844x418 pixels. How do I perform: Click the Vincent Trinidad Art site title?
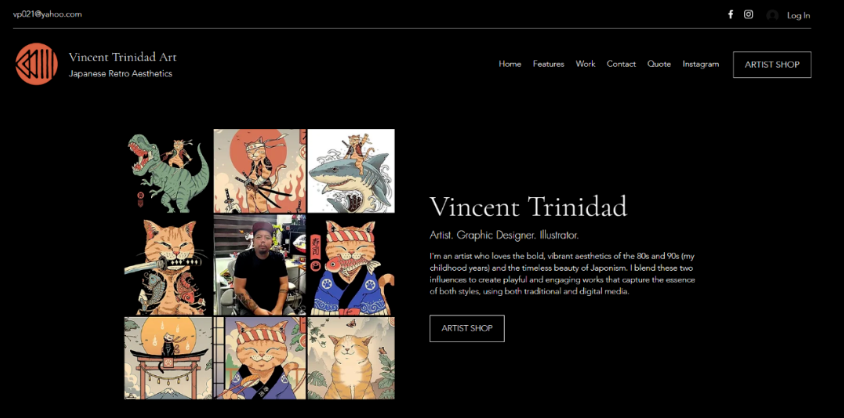122,57
